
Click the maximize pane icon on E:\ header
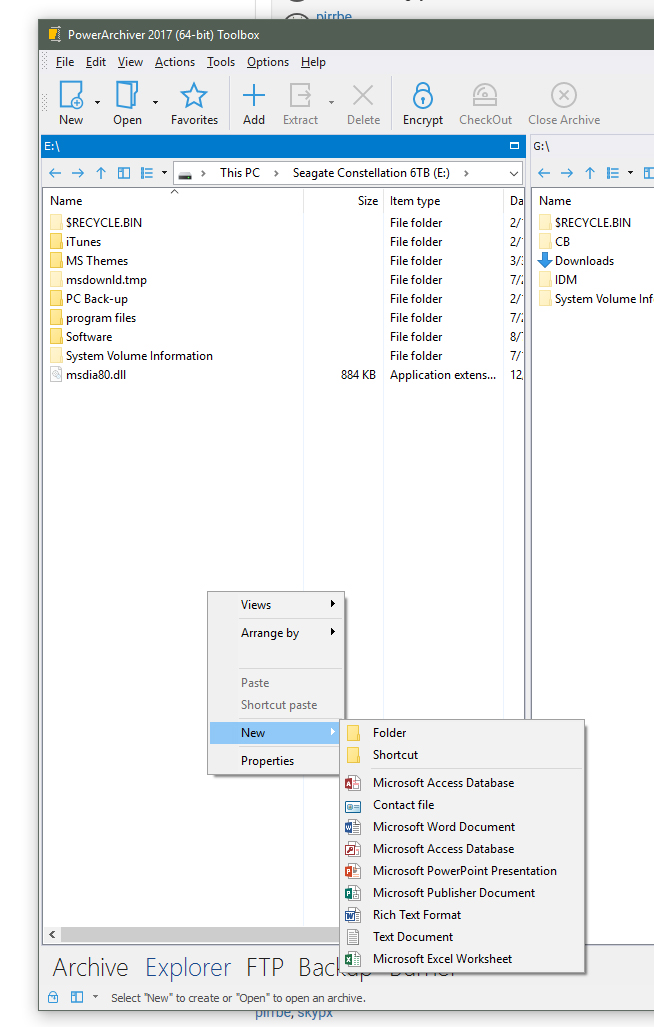click(x=515, y=145)
